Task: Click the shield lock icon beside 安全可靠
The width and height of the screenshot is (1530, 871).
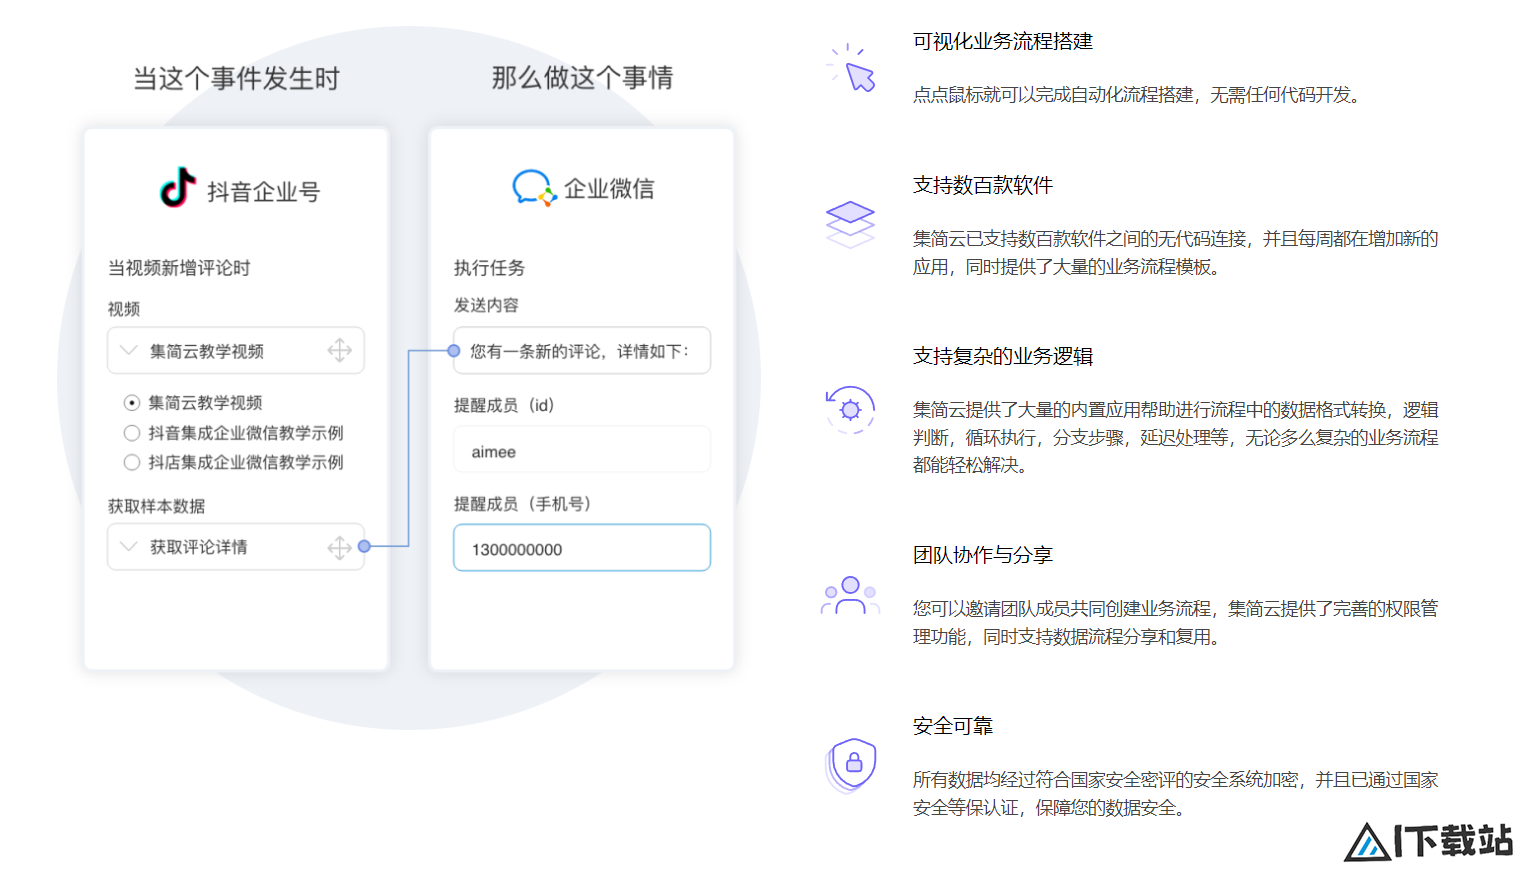Action: pos(851,765)
